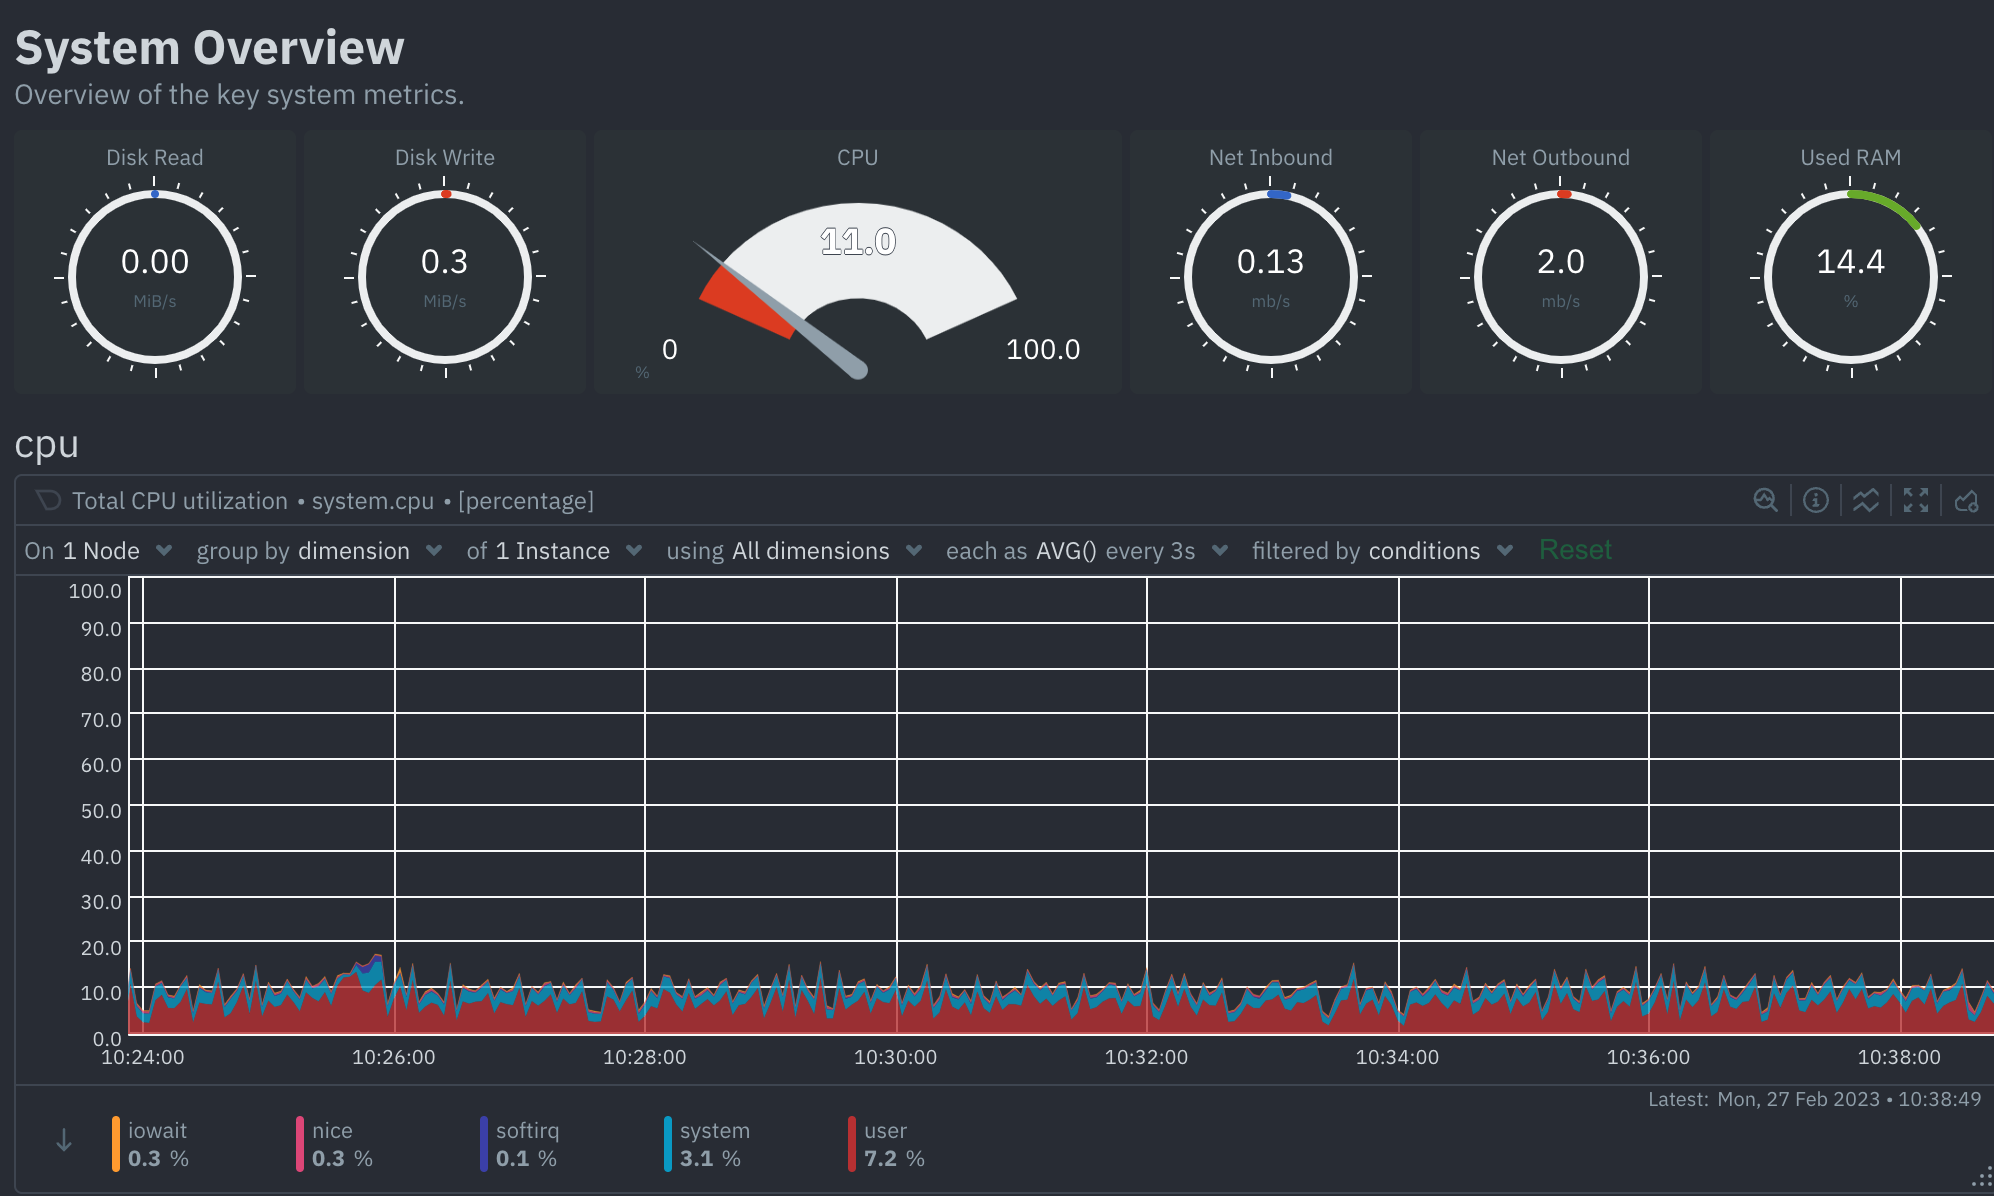Click the sort arrow in legend
This screenshot has height=1196, width=1994.
[64, 1140]
